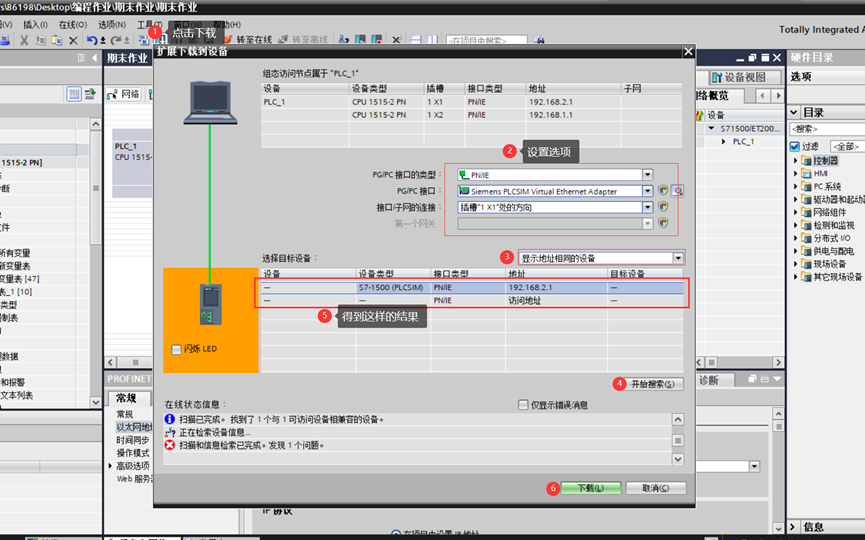Select the 访问地址 row in target devices
Image resolution: width=865 pixels, height=540 pixels.
[472, 301]
